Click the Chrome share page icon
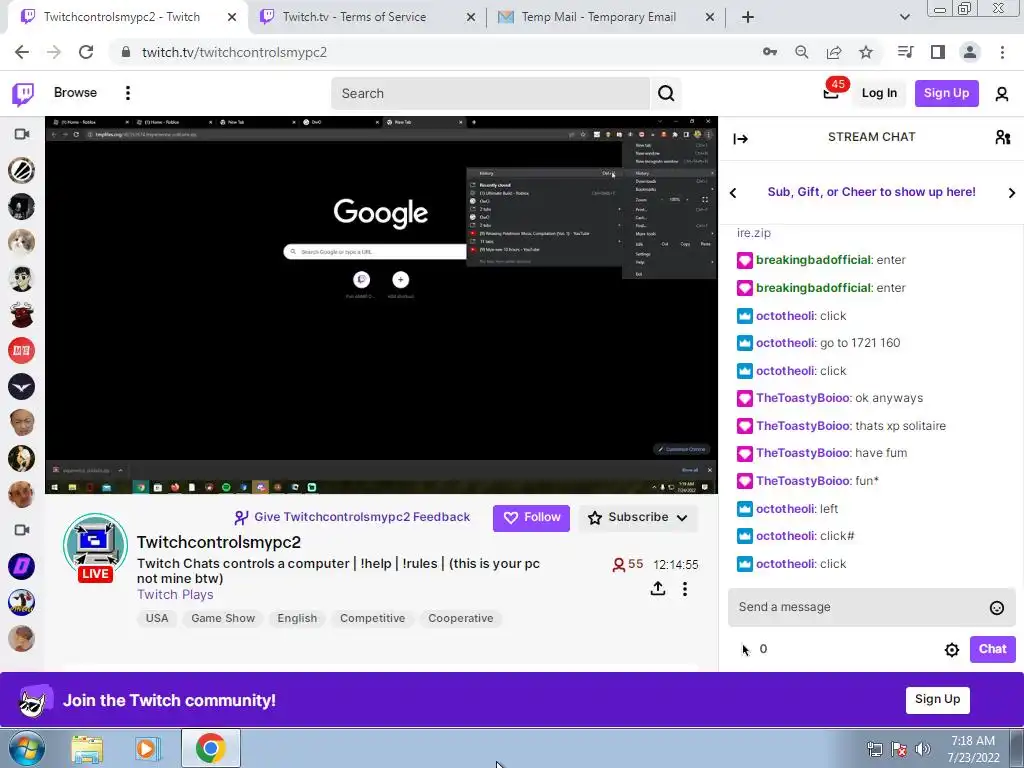1024x768 pixels. click(x=834, y=52)
